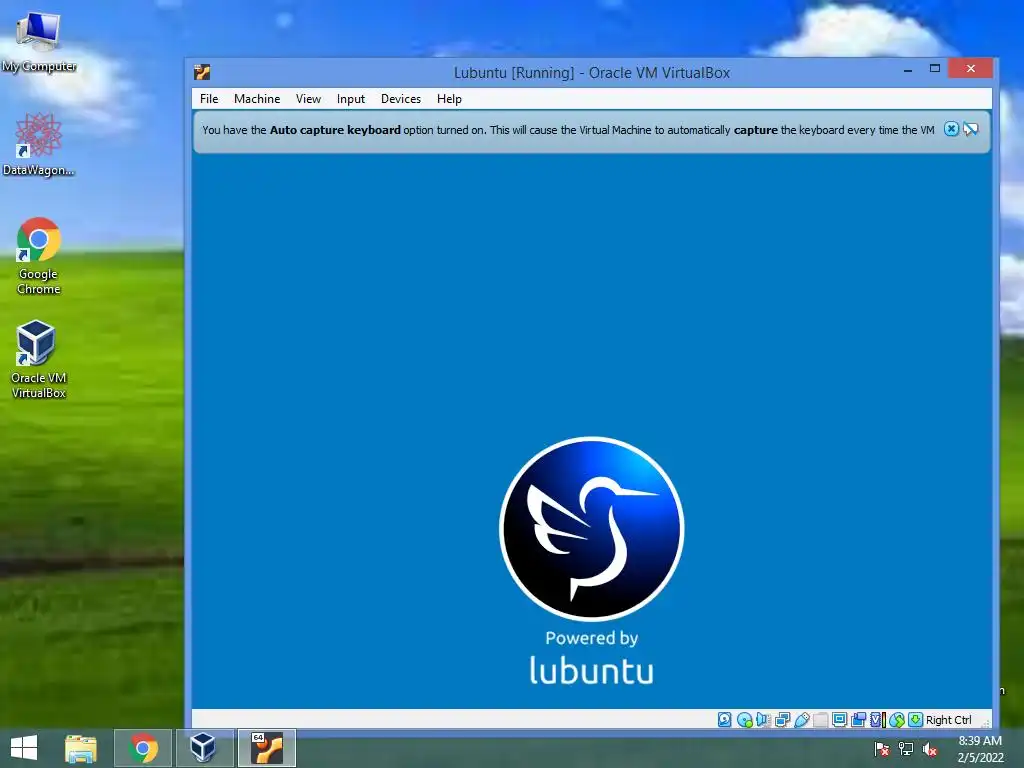This screenshot has width=1024, height=768.
Task: Open the File menu in VirtualBox
Action: coord(209,99)
